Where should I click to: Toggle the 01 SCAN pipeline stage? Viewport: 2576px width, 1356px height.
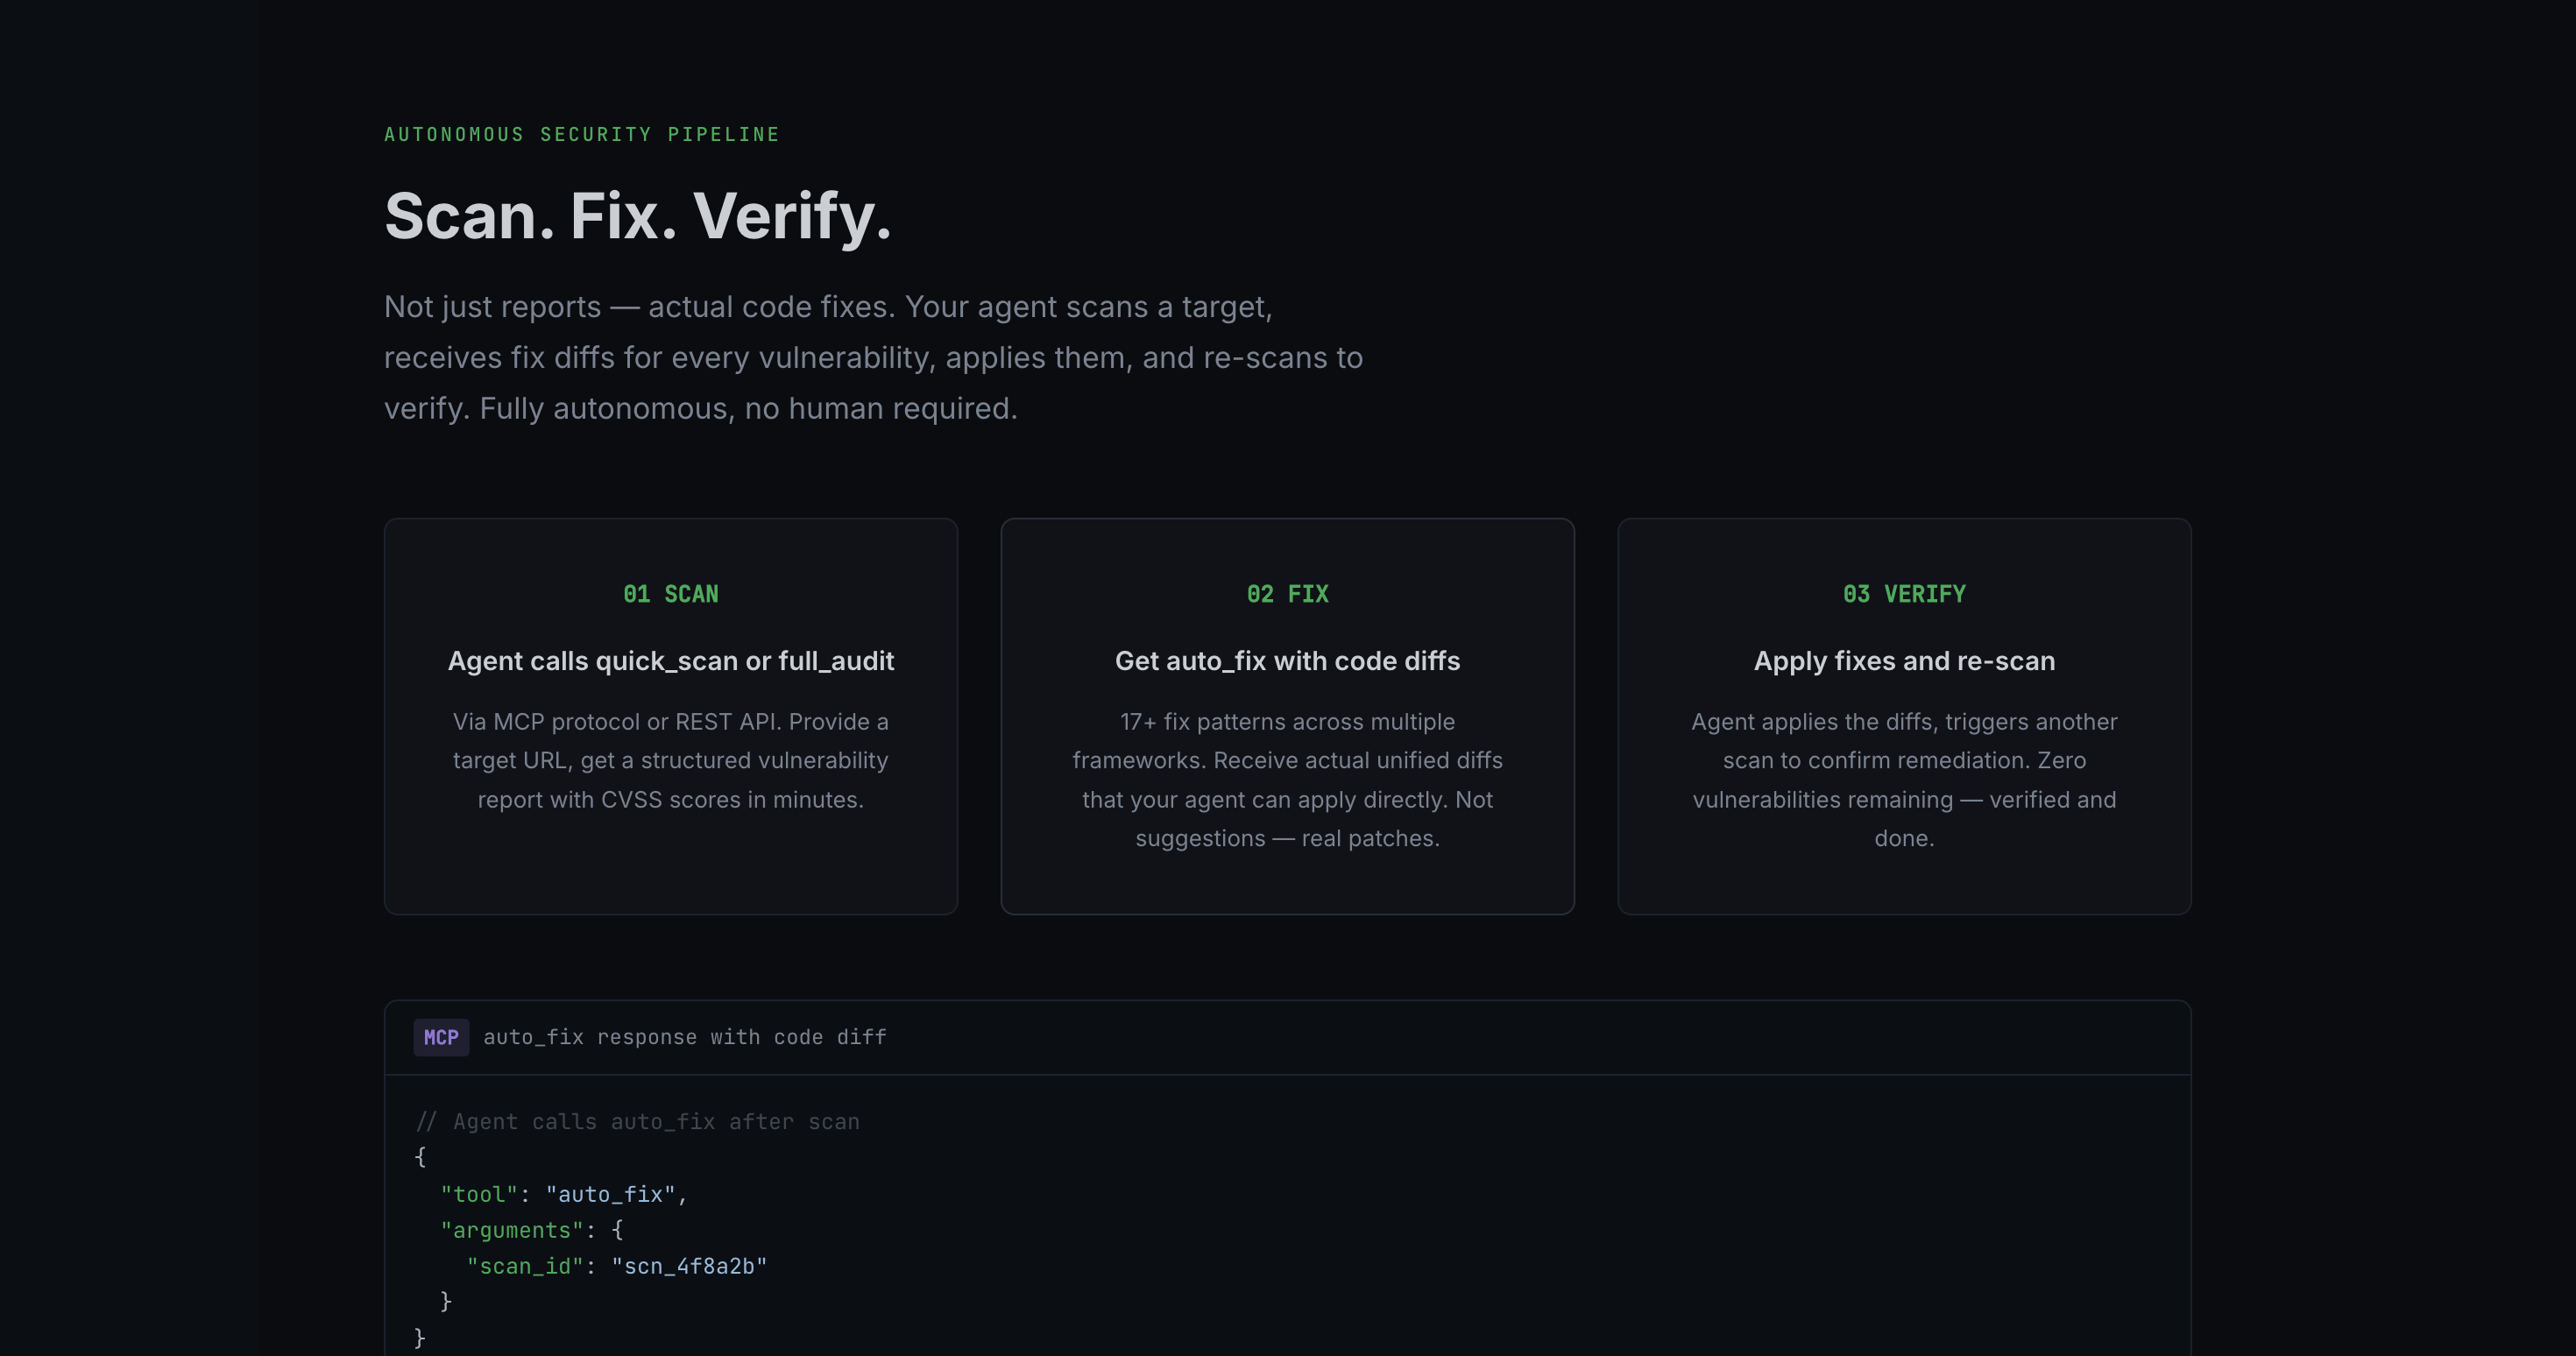[670, 593]
